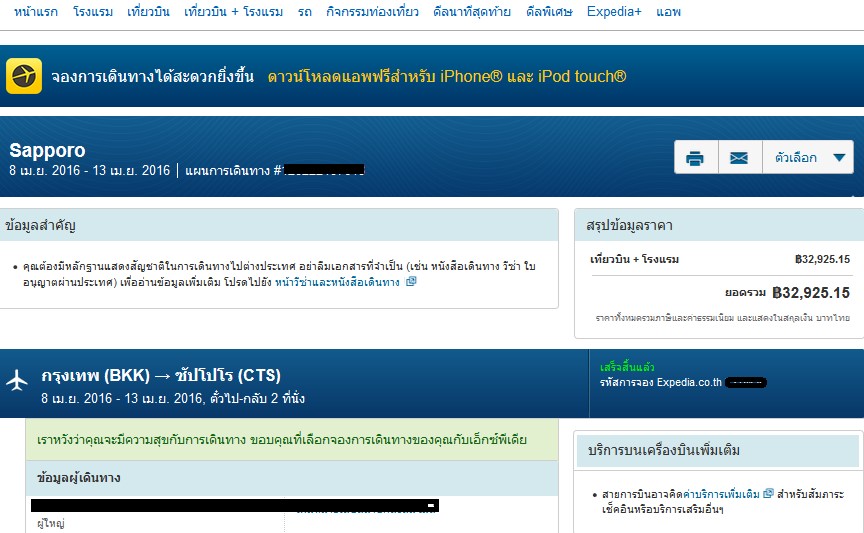Follow the iPhone and iPod touch download link

(x=447, y=76)
